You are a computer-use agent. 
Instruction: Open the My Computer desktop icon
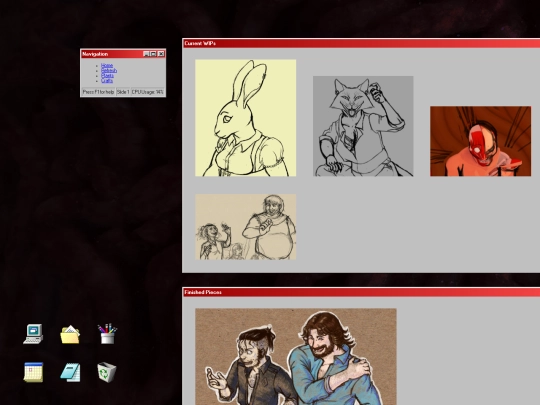click(x=33, y=334)
